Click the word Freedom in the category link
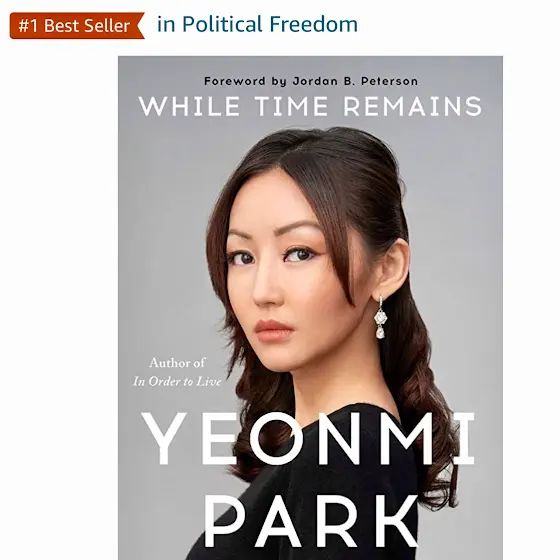Screen dimensions: 560x560 (x=313, y=24)
